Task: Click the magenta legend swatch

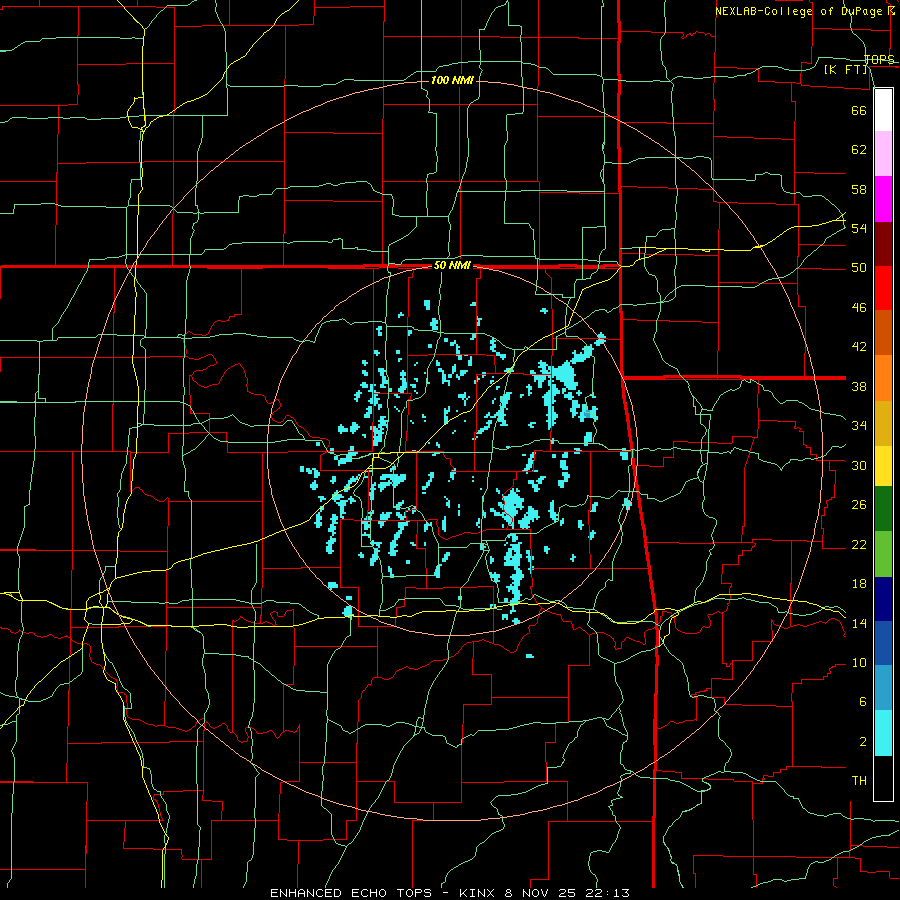Action: [x=883, y=199]
